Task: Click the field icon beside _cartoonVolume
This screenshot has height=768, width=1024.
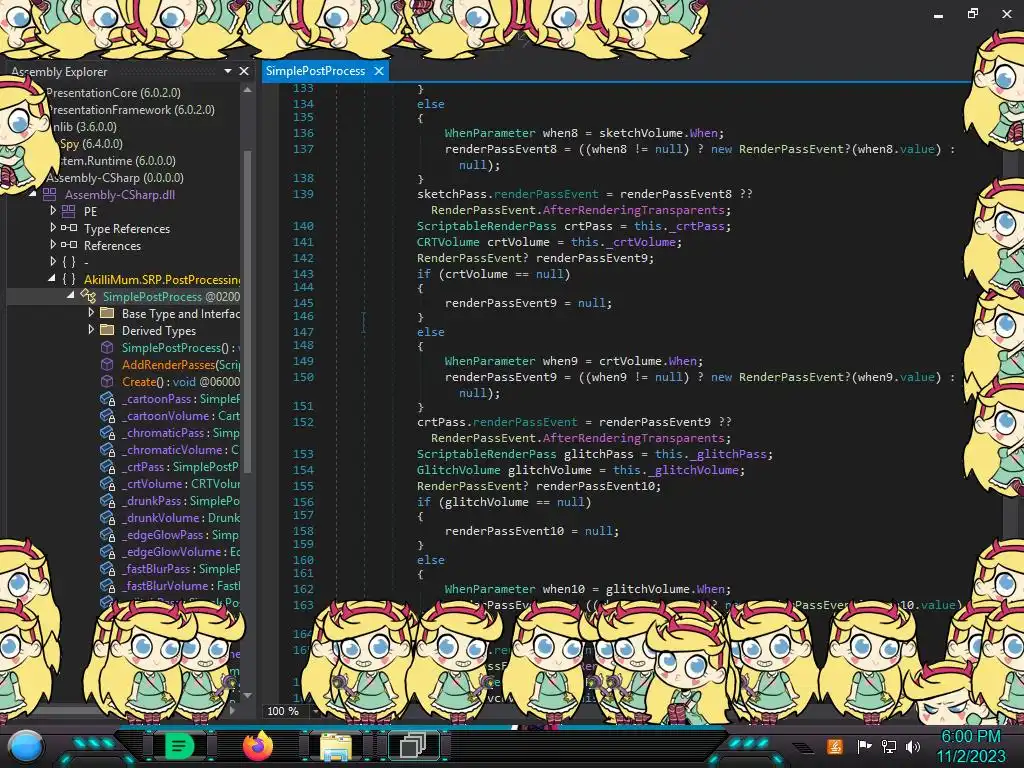Action: pyautogui.click(x=107, y=415)
